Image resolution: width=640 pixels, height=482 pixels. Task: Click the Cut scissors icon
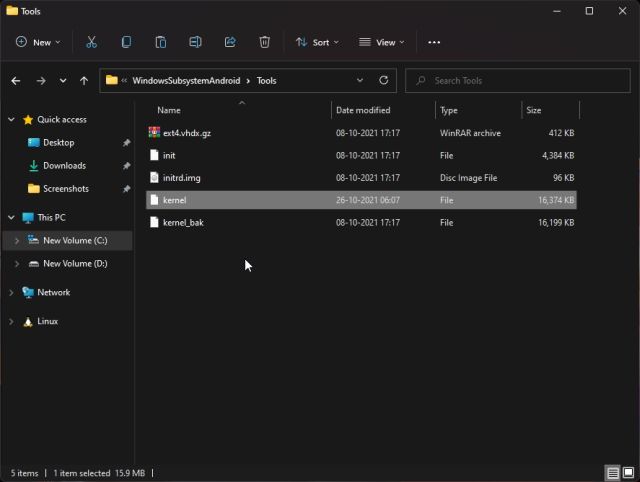(91, 42)
